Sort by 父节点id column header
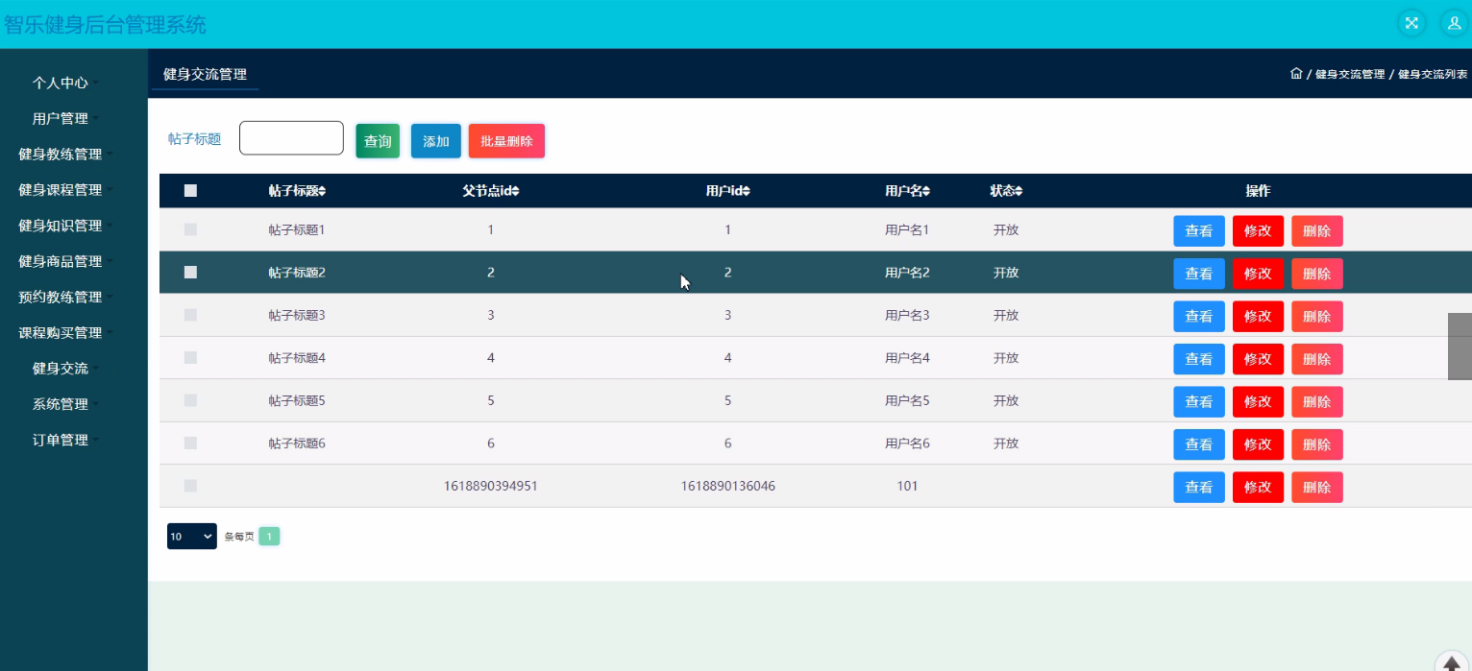1472x671 pixels. (x=490, y=191)
